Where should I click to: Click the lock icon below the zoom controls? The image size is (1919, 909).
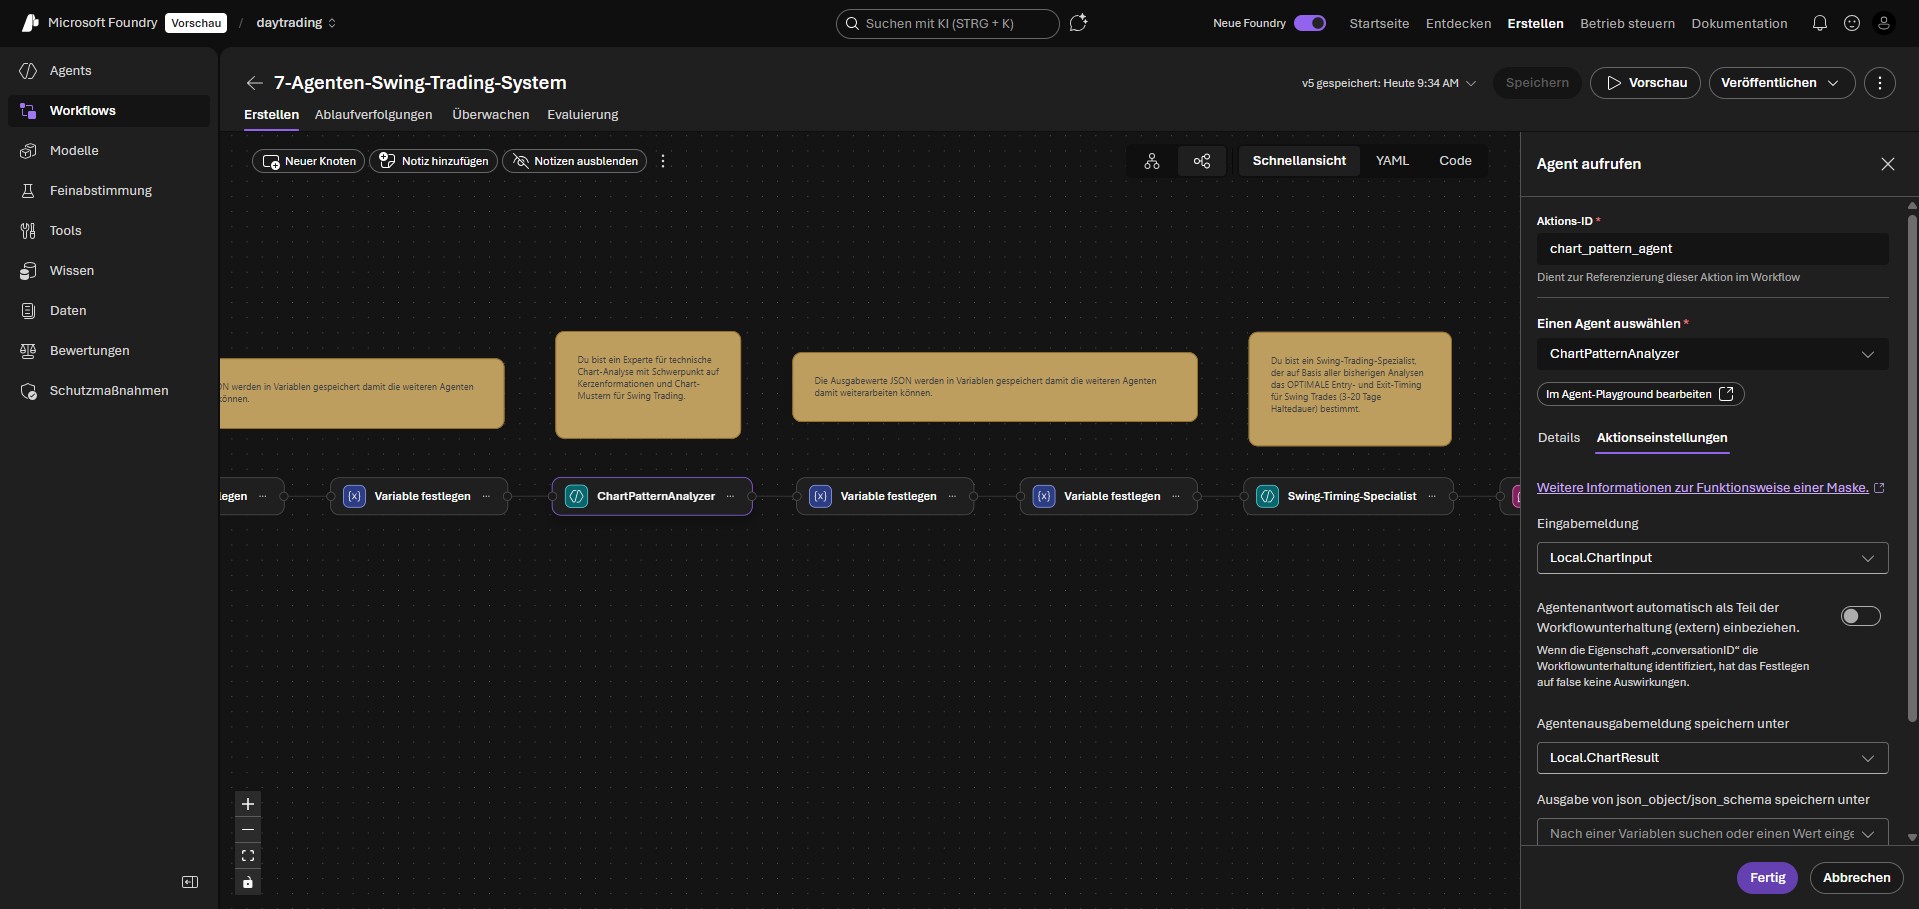[x=247, y=883]
